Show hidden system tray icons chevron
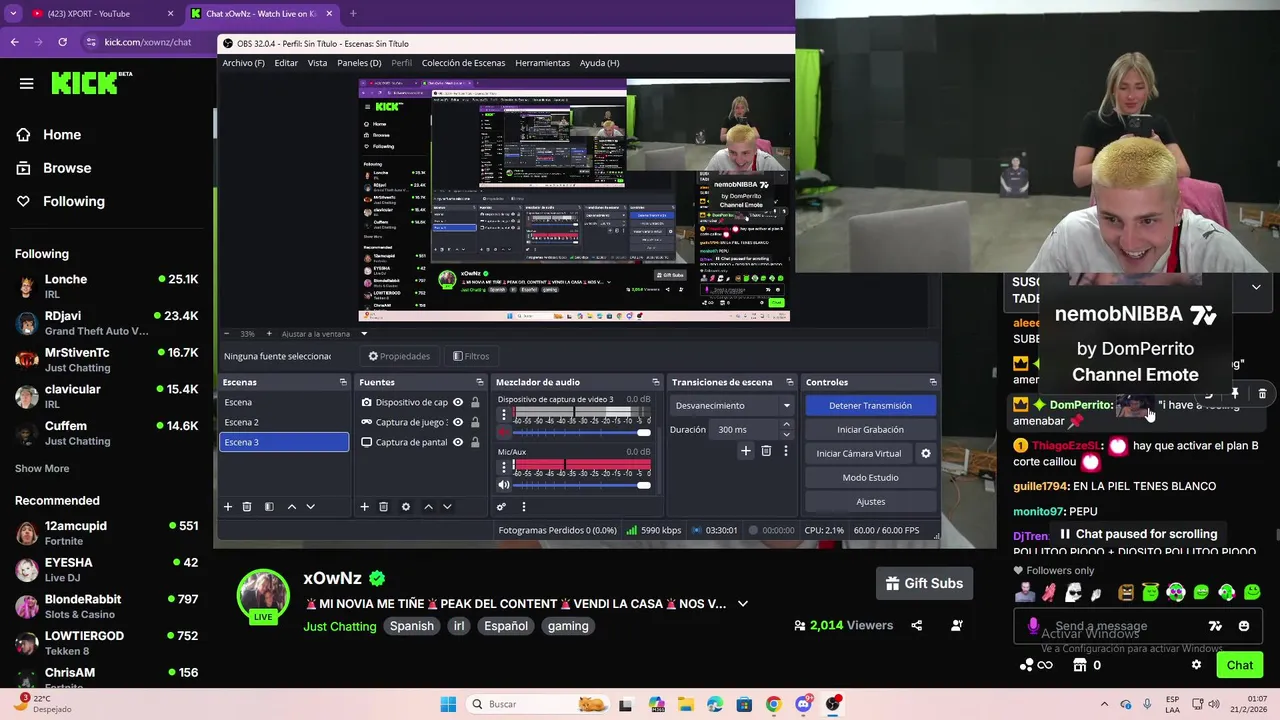Viewport: 1280px width, 720px height. [x=1104, y=704]
